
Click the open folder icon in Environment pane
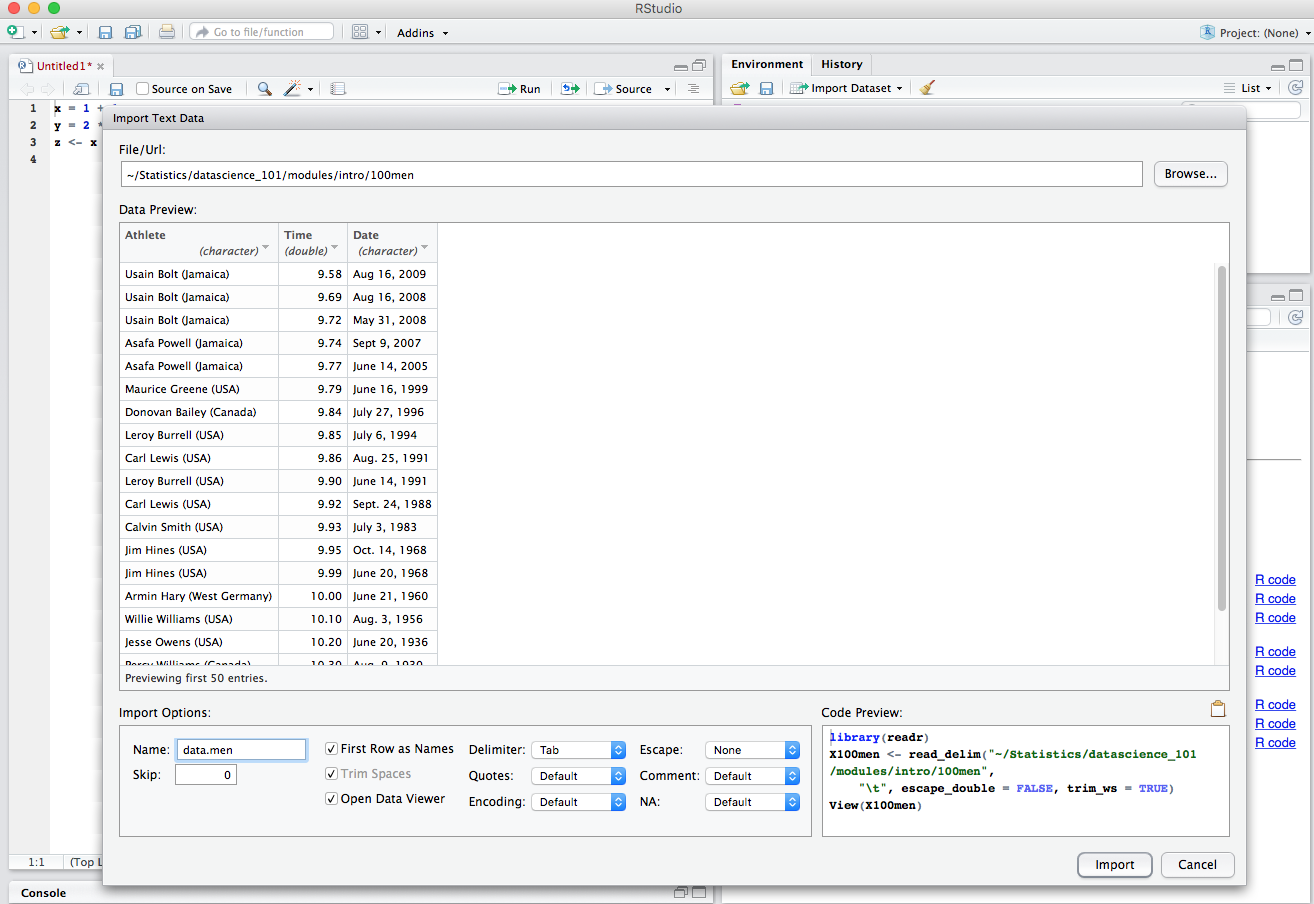(x=739, y=88)
